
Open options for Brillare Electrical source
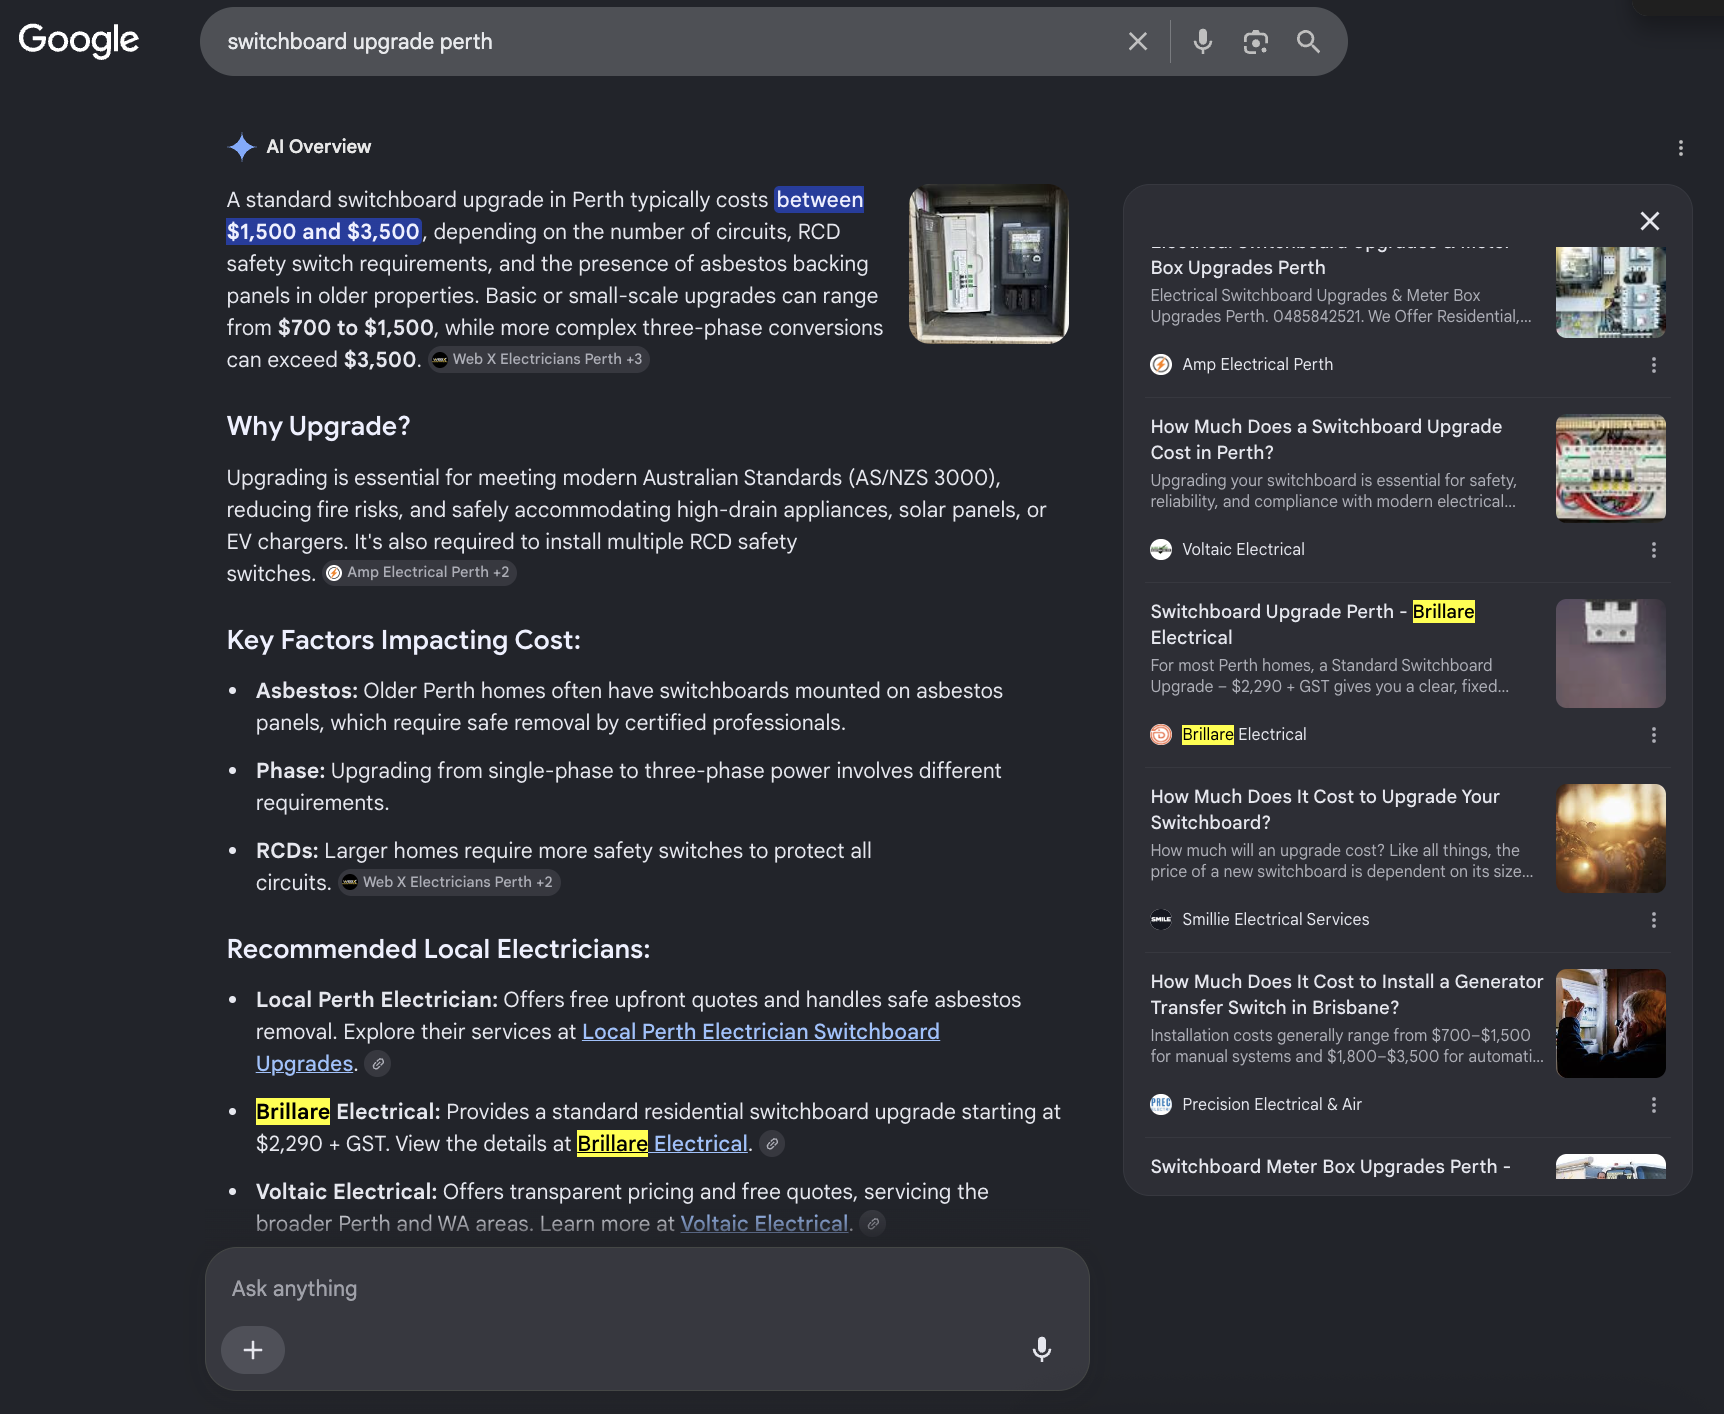pyautogui.click(x=1654, y=735)
